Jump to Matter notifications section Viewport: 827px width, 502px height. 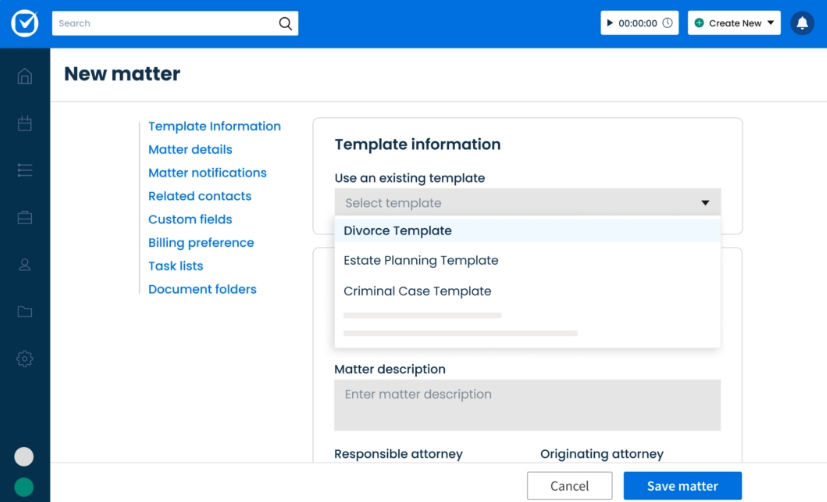[x=207, y=173]
